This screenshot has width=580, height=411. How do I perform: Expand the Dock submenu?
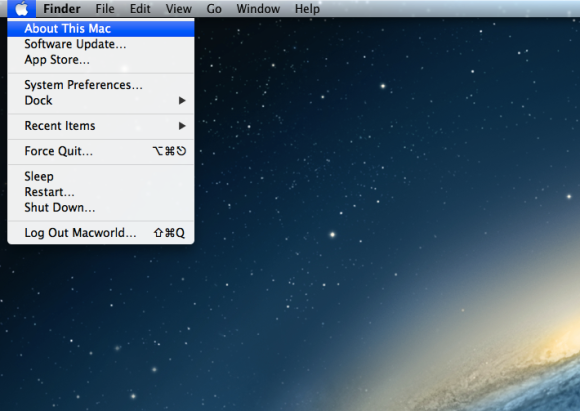point(101,100)
